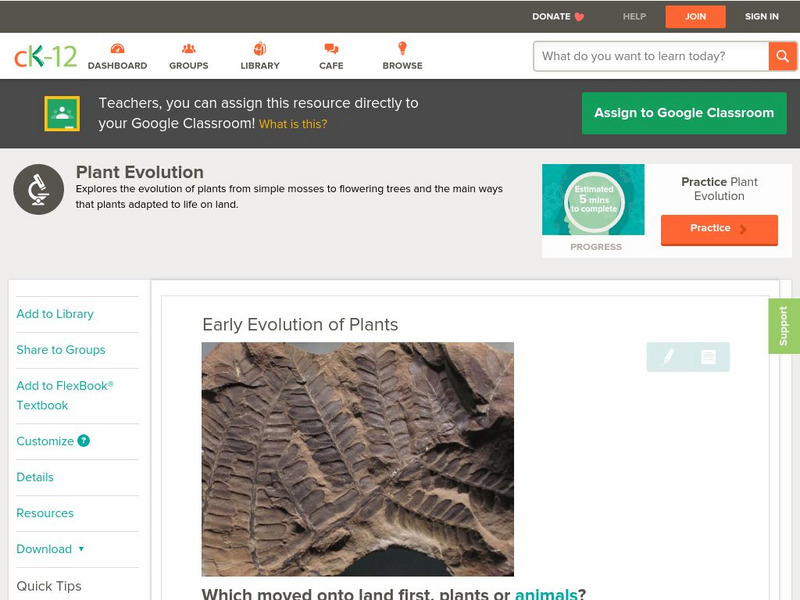Click the Download link text

(44, 549)
